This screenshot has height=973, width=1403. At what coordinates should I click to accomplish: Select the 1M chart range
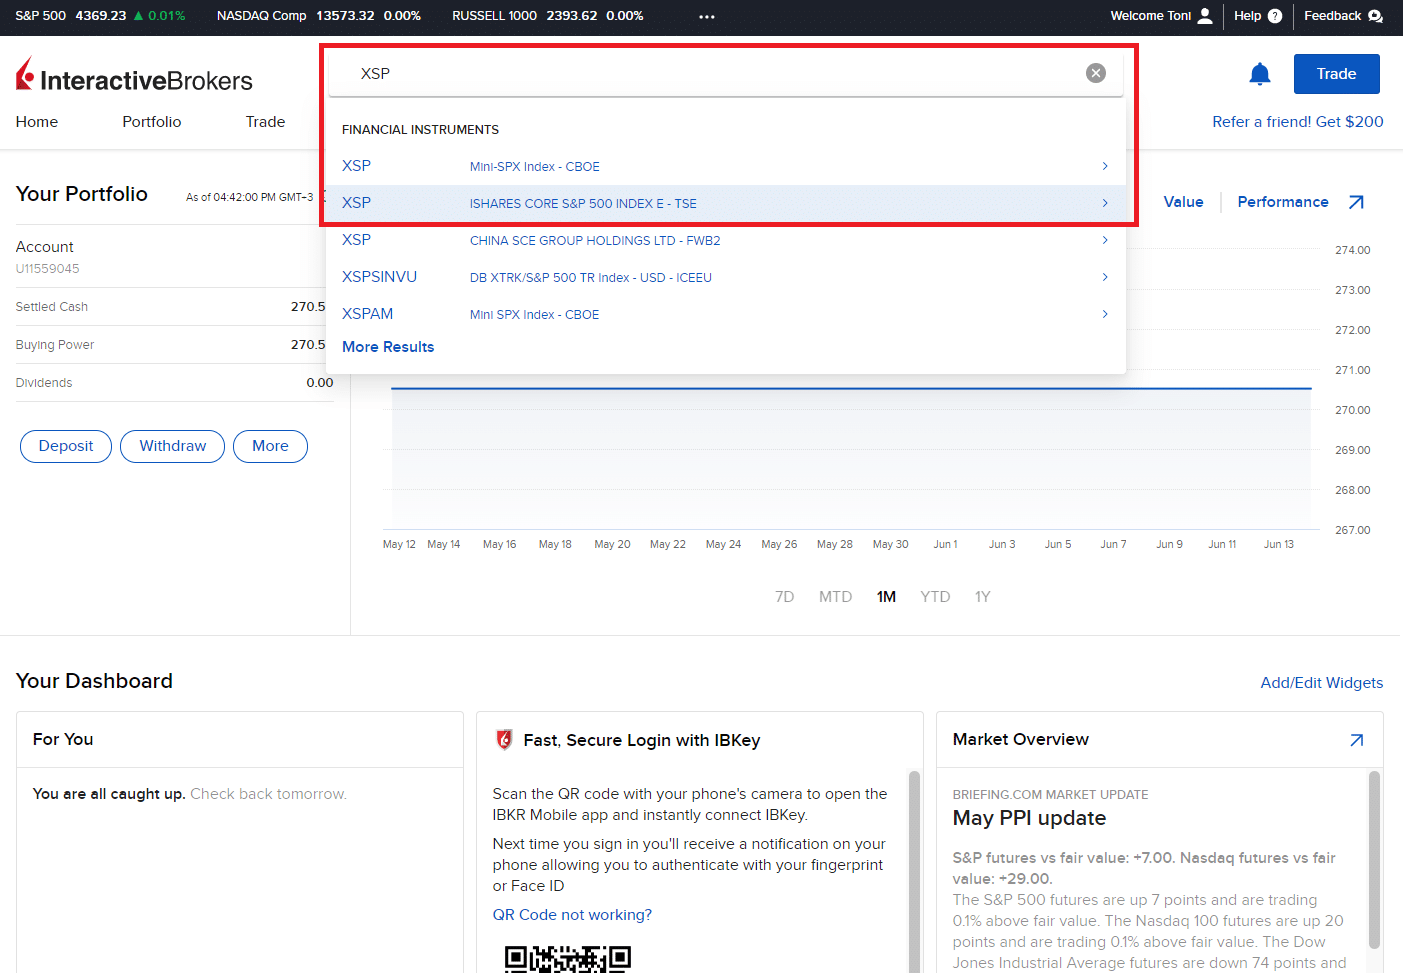(886, 597)
